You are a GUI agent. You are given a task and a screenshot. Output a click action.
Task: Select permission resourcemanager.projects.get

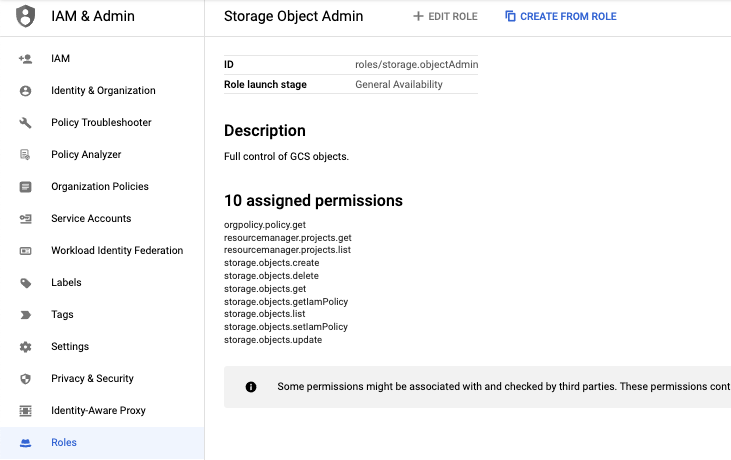pos(288,238)
